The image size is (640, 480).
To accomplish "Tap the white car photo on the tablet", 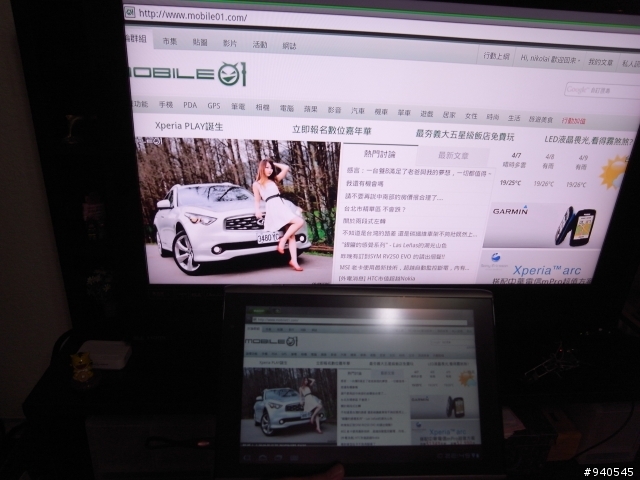I will [290, 405].
